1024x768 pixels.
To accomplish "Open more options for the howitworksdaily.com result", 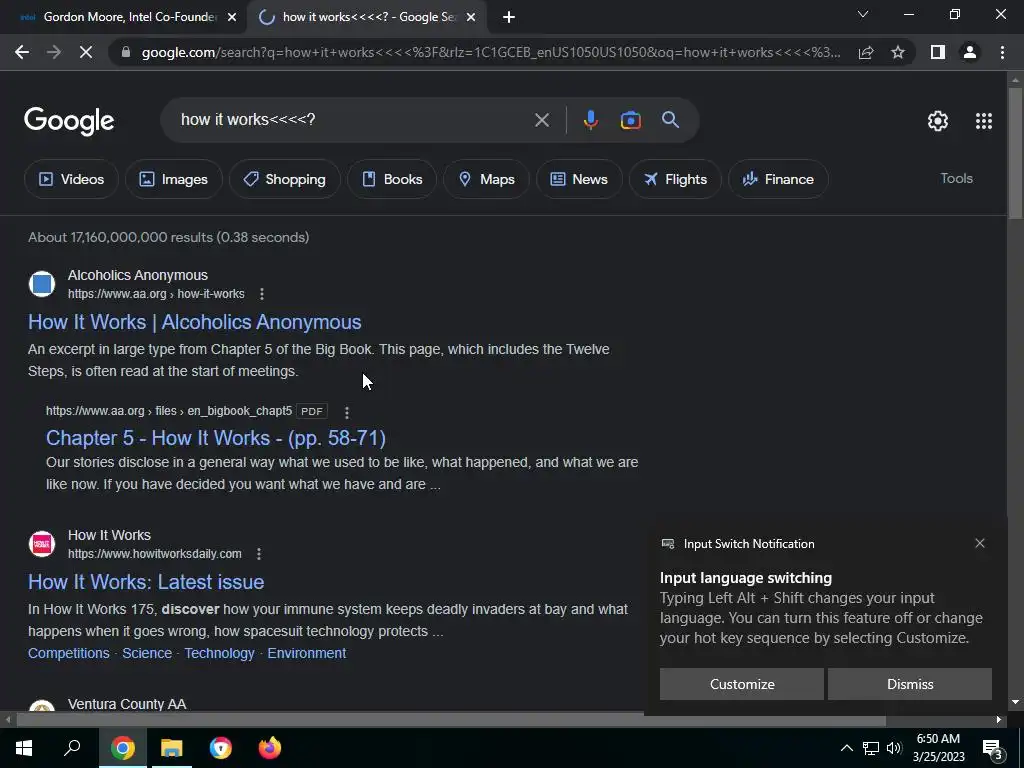I will tap(259, 554).
